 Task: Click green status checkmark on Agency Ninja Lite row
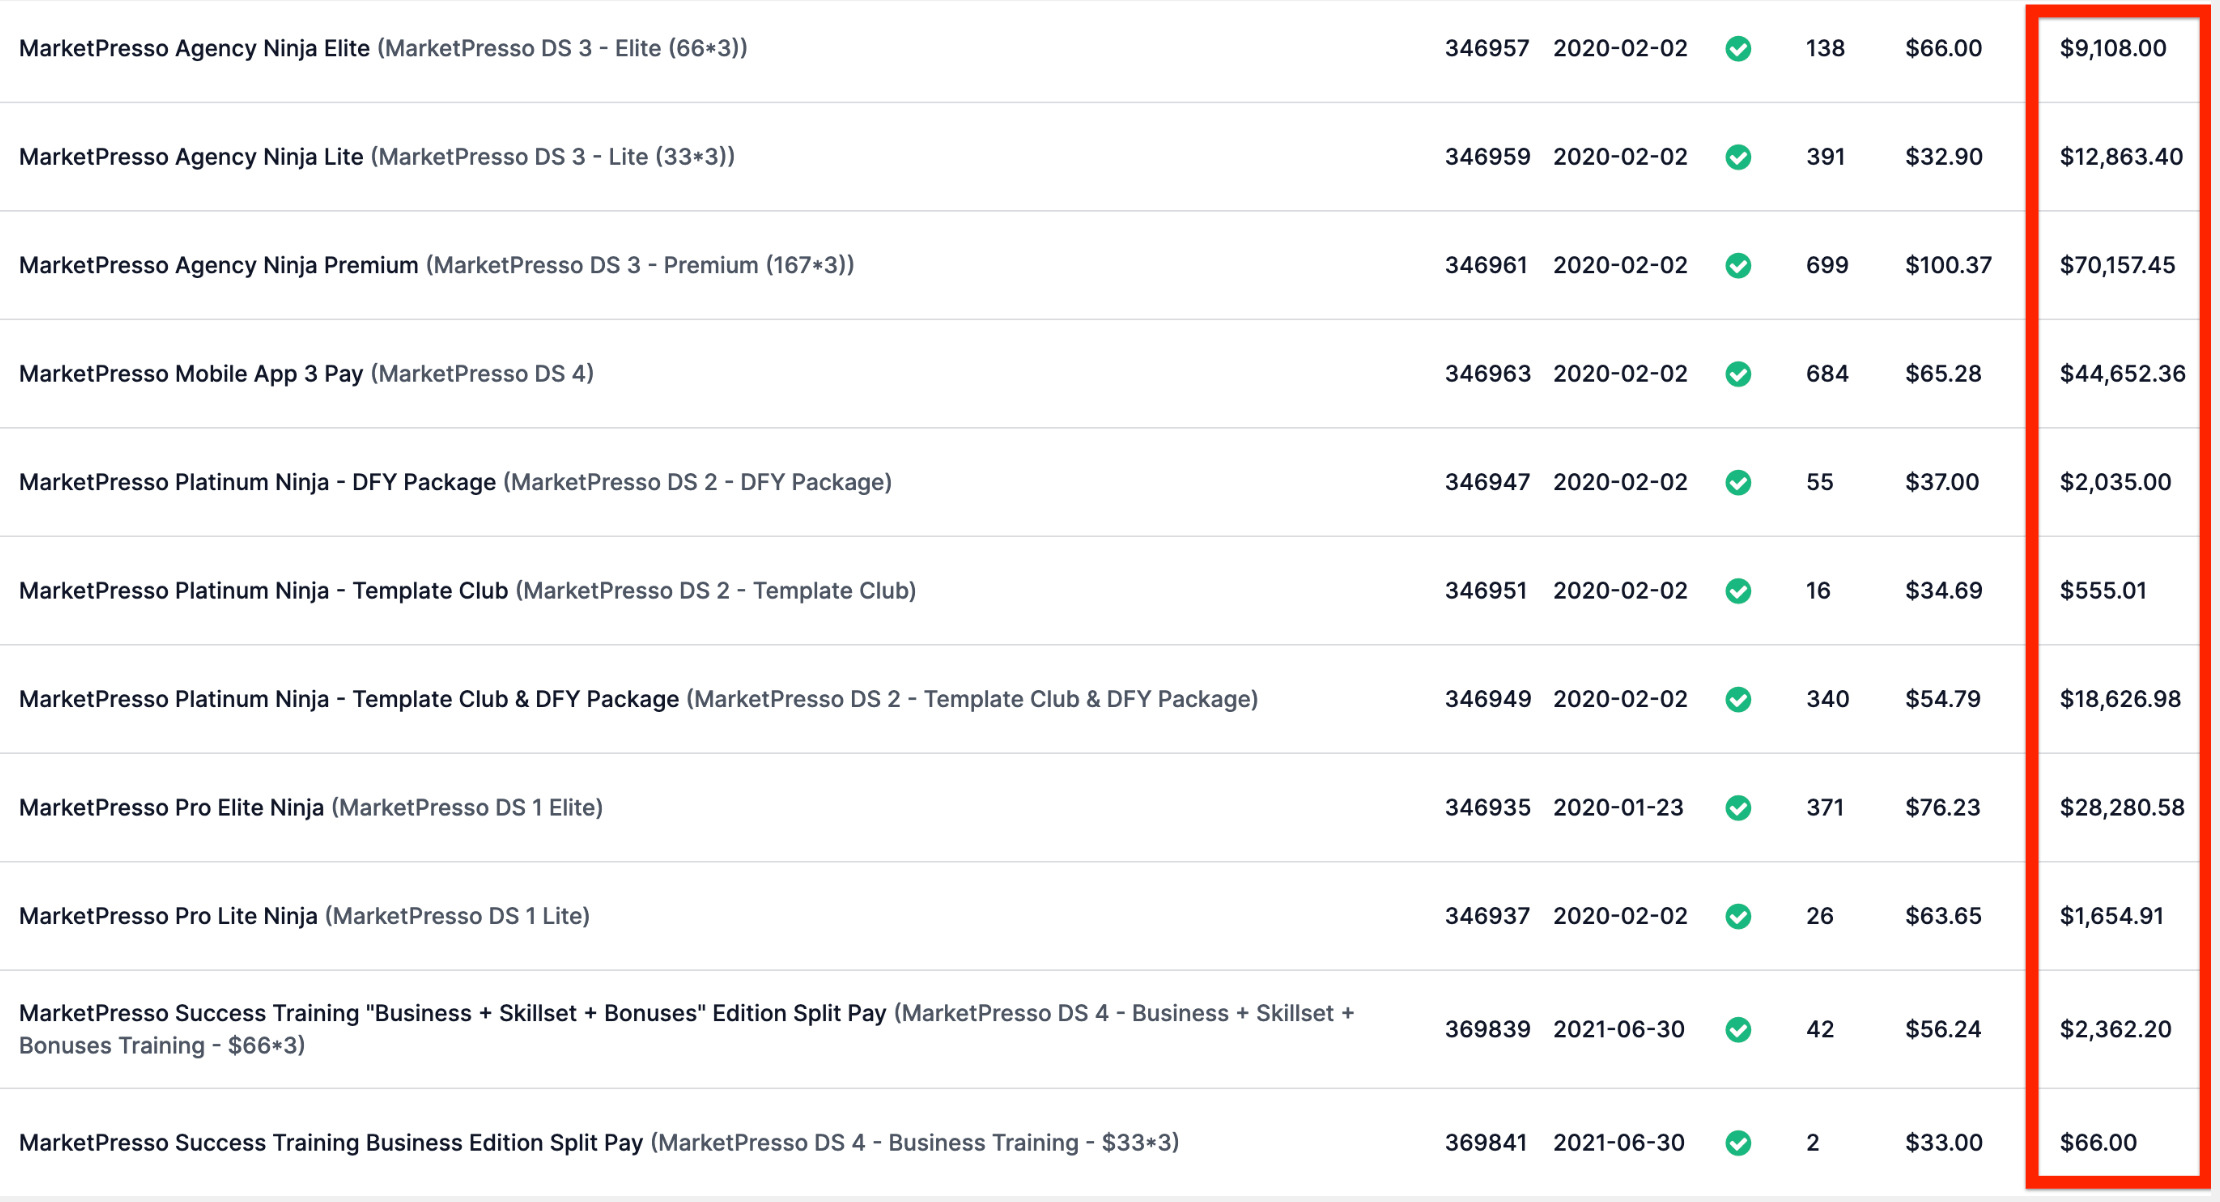tap(1738, 157)
